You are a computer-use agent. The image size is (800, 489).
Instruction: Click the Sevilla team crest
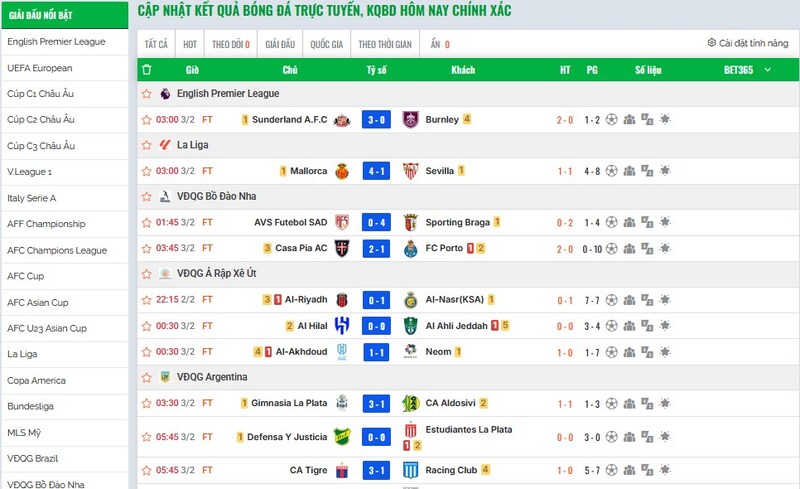pos(409,171)
